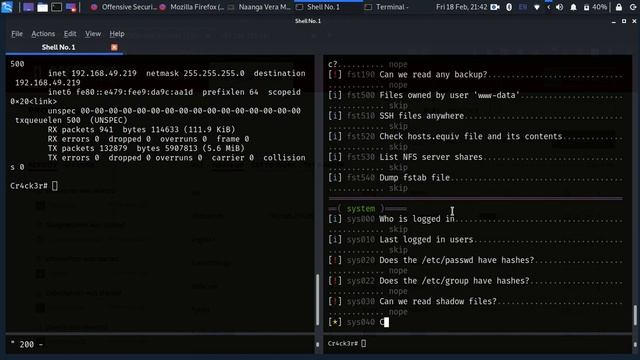This screenshot has width=640, height=360.
Task: Open the network connection tray icon
Action: point(537,7)
